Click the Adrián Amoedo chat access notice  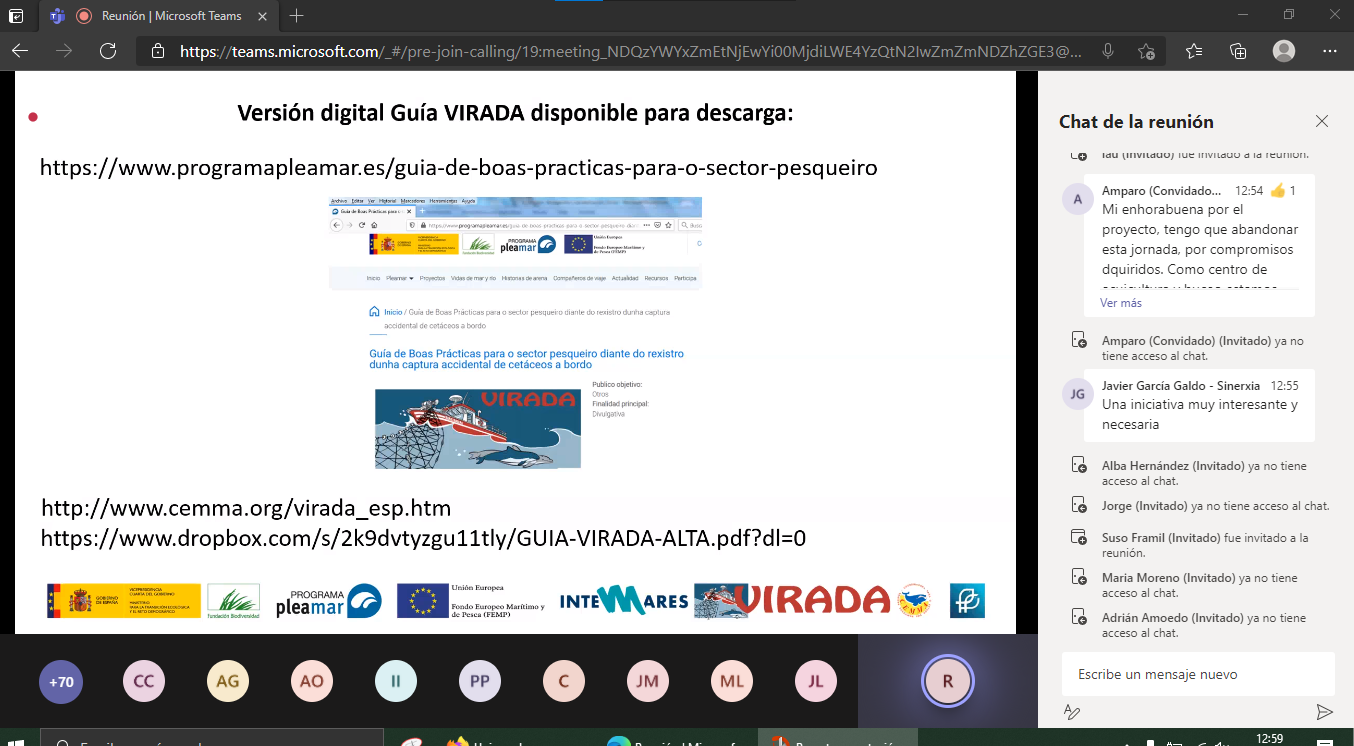(x=1204, y=625)
